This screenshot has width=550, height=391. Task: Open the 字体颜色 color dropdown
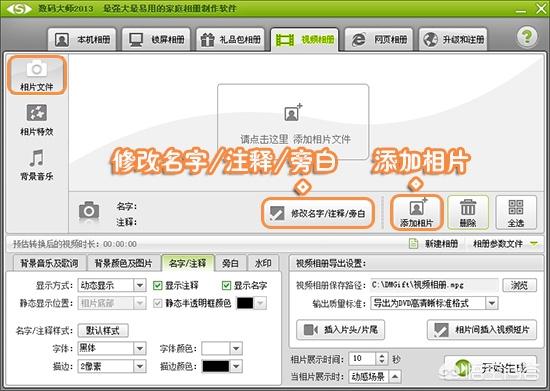[236, 348]
